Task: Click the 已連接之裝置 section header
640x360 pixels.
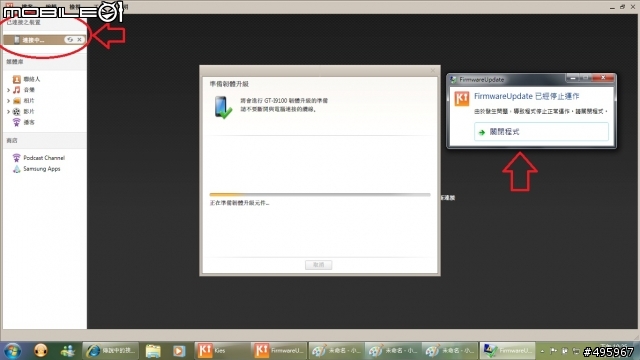Action: point(23,22)
